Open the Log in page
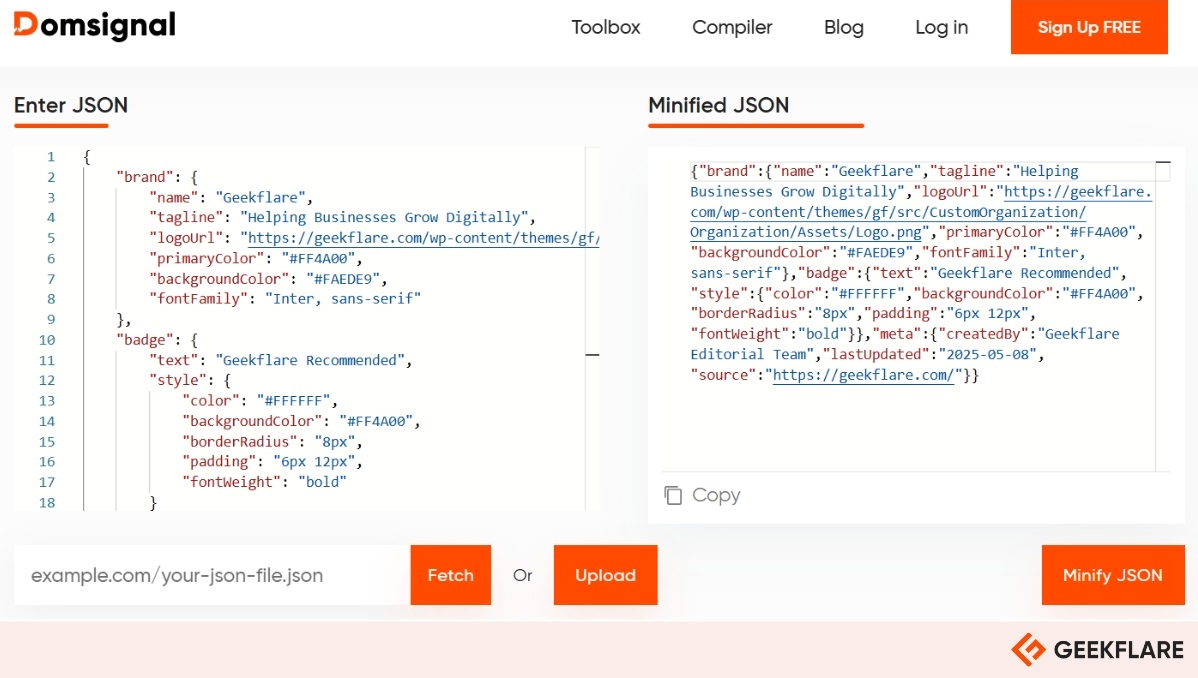This screenshot has height=678, width=1198. point(941,28)
